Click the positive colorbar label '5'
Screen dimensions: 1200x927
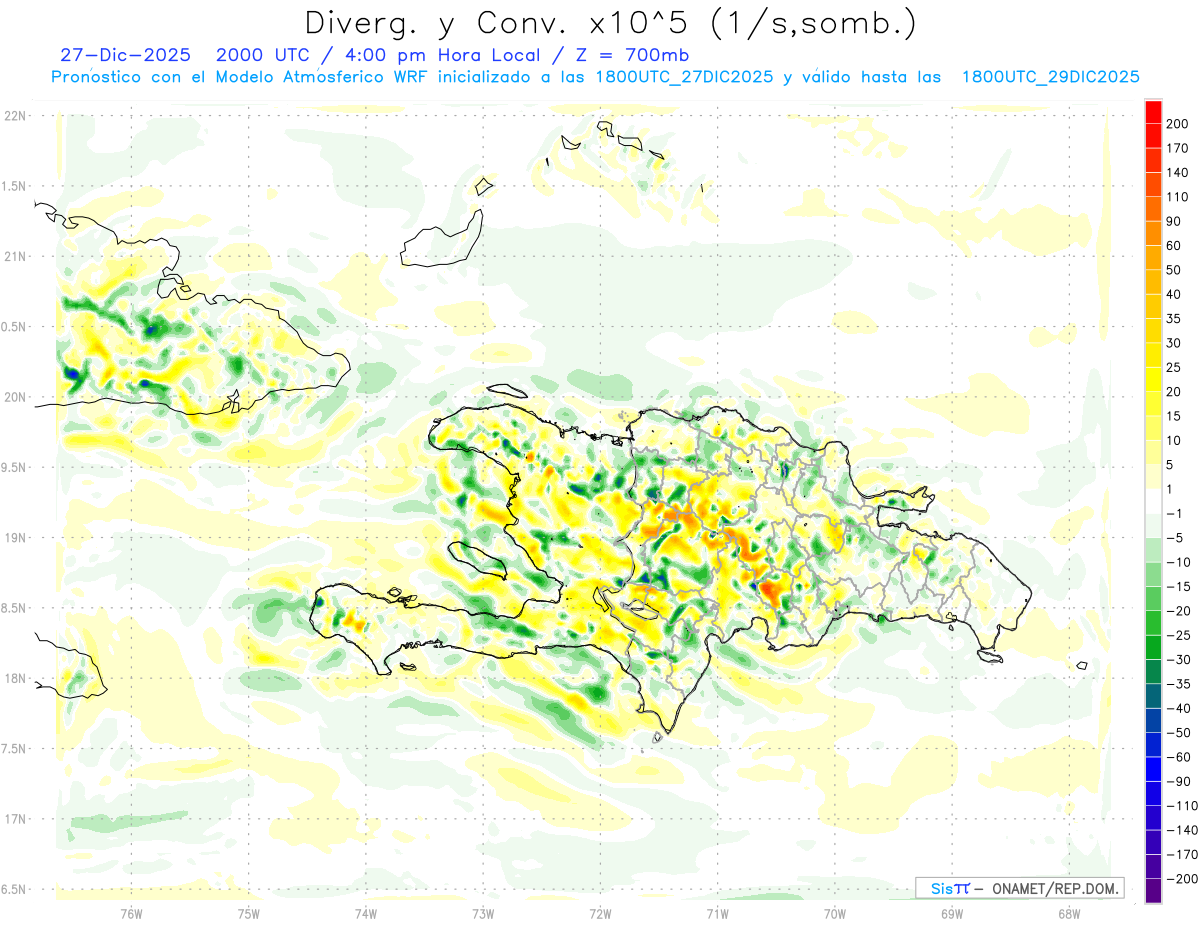click(1172, 465)
